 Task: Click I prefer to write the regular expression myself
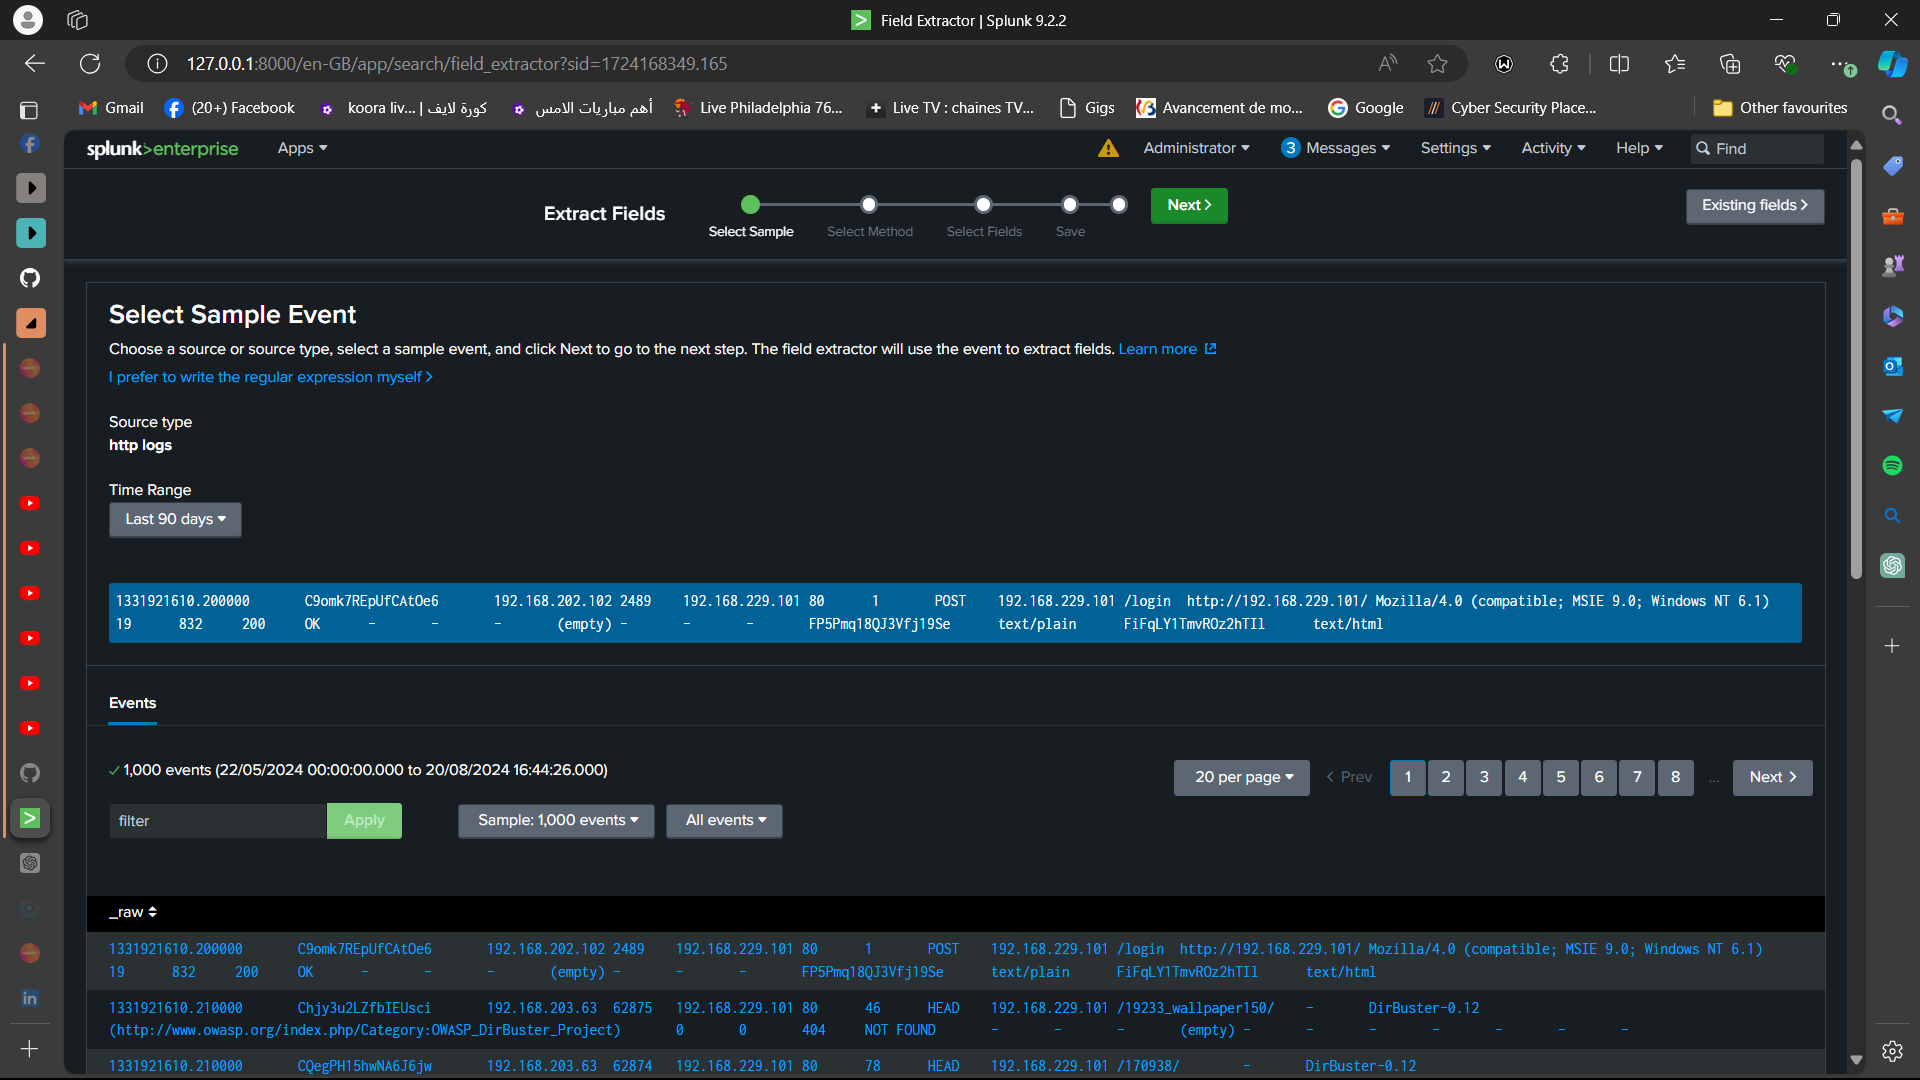tap(270, 377)
